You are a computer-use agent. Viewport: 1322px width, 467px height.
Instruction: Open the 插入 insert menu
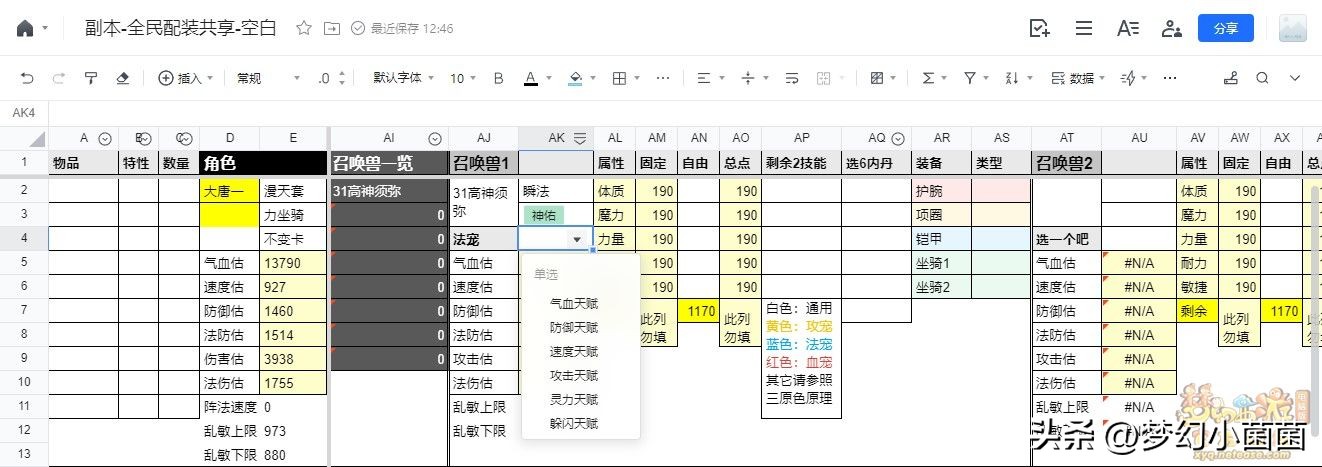click(186, 78)
